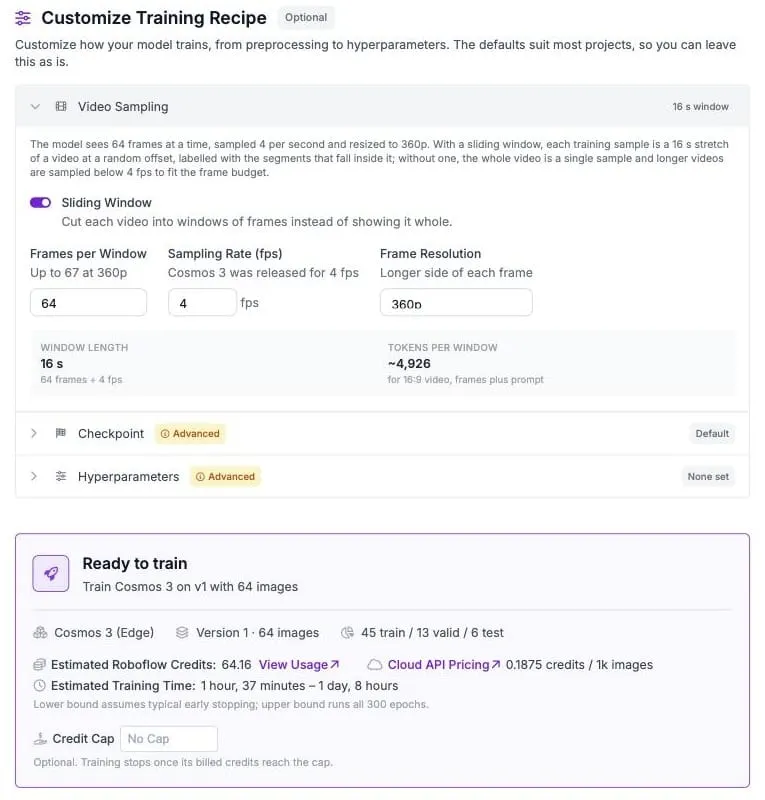Click the clock icon beside Estimated Training Time
Screen dimensions: 765x800
[x=39, y=685]
